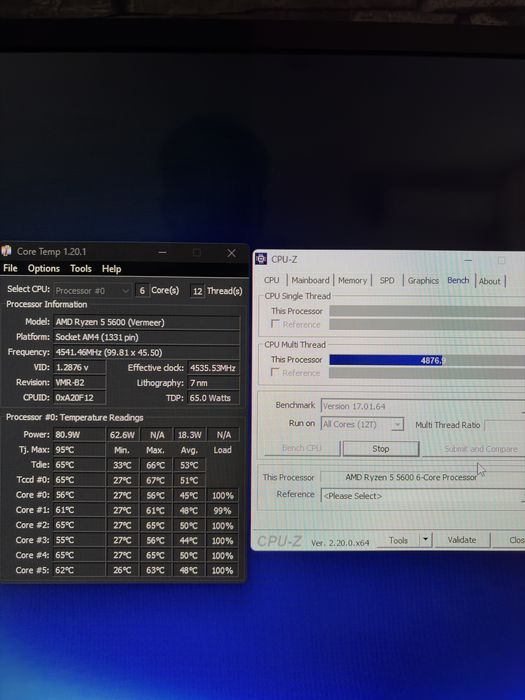The height and width of the screenshot is (700, 525).
Task: Switch to the Mainboard tab in CPU-Z
Action: click(310, 280)
